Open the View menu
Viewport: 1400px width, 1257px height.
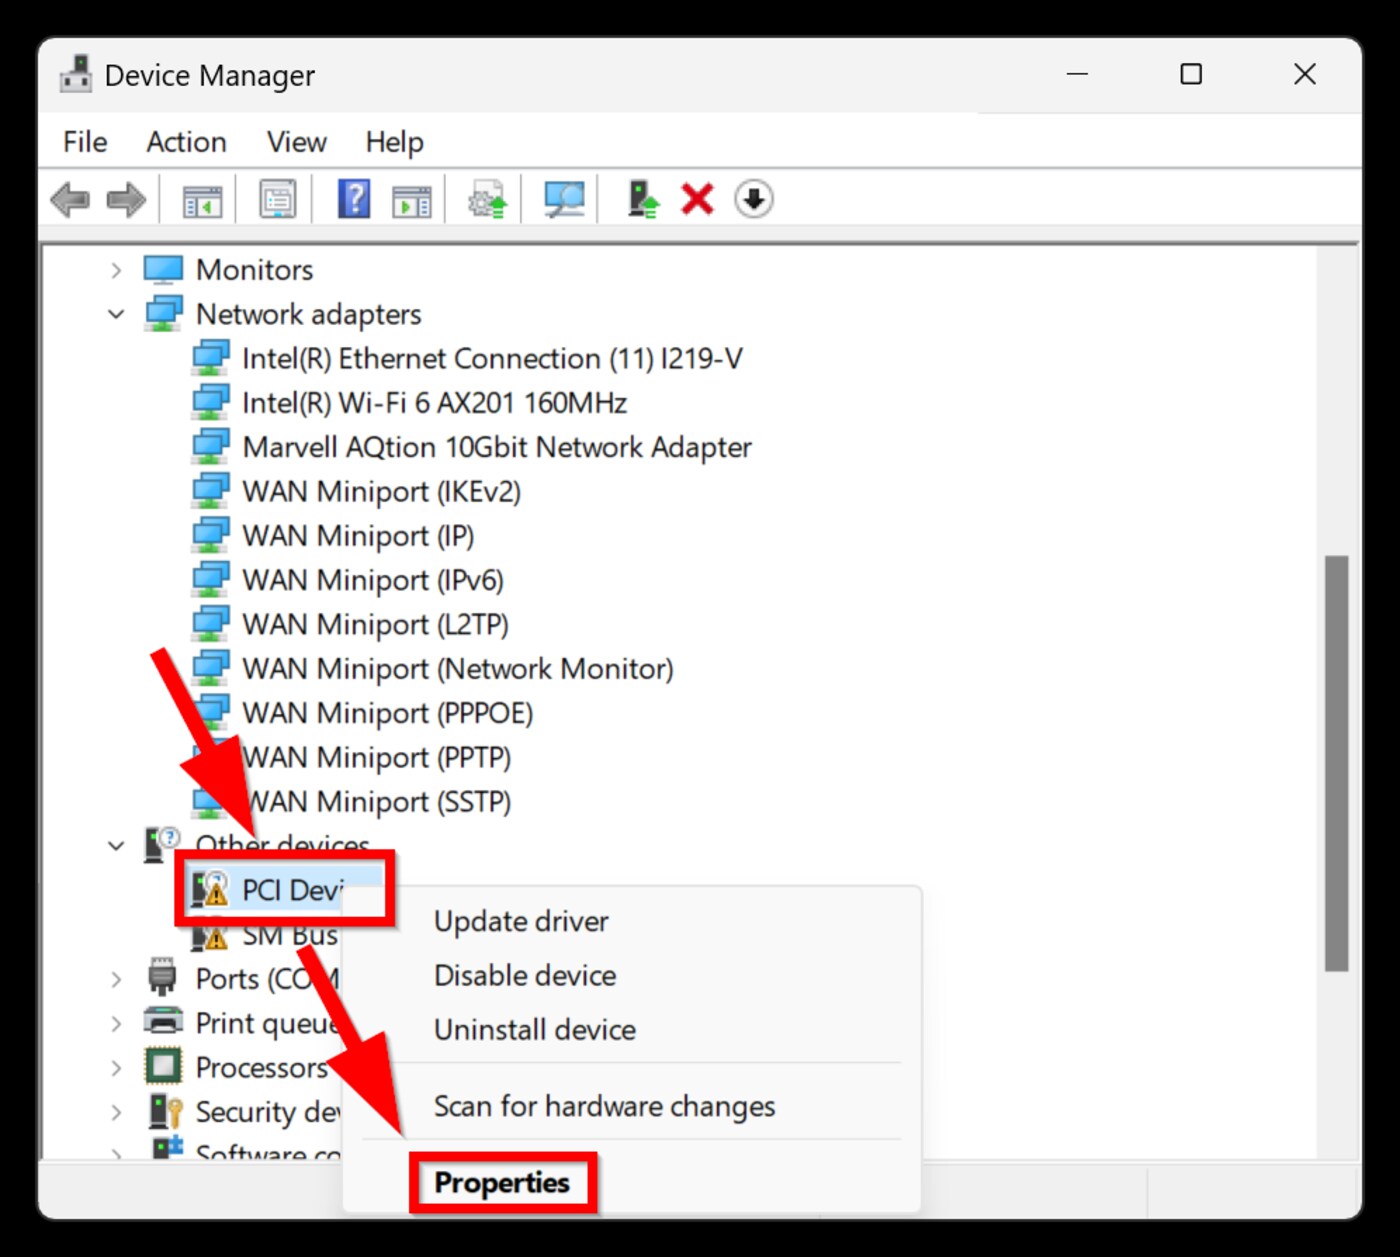[x=295, y=141]
